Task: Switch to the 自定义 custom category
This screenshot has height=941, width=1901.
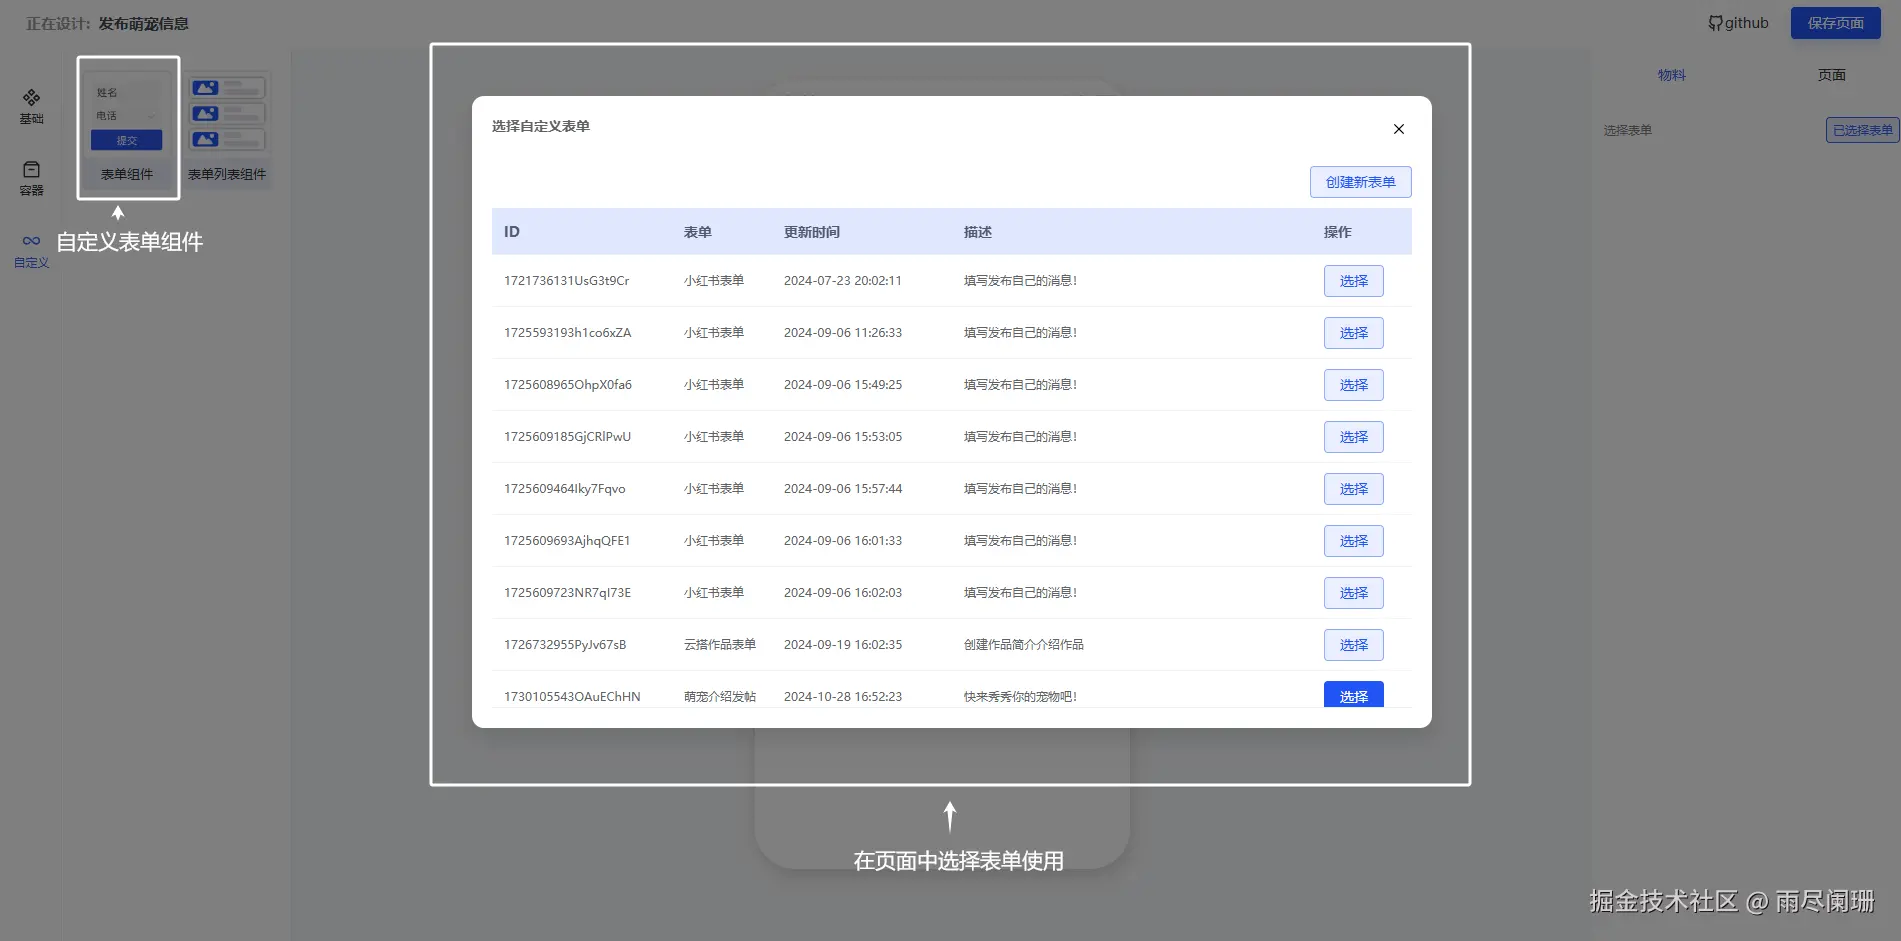Action: tap(31, 251)
